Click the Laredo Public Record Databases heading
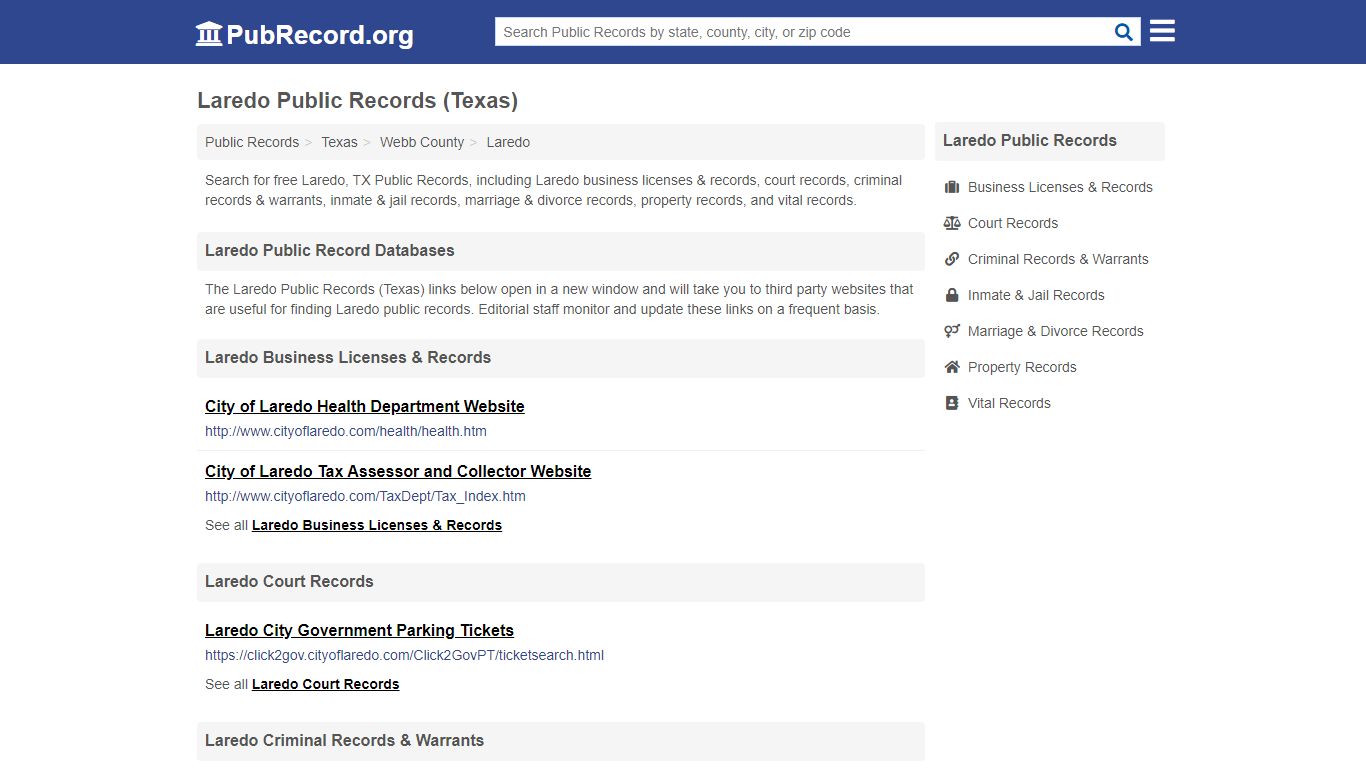Viewport: 1366px width, 768px height. point(330,250)
